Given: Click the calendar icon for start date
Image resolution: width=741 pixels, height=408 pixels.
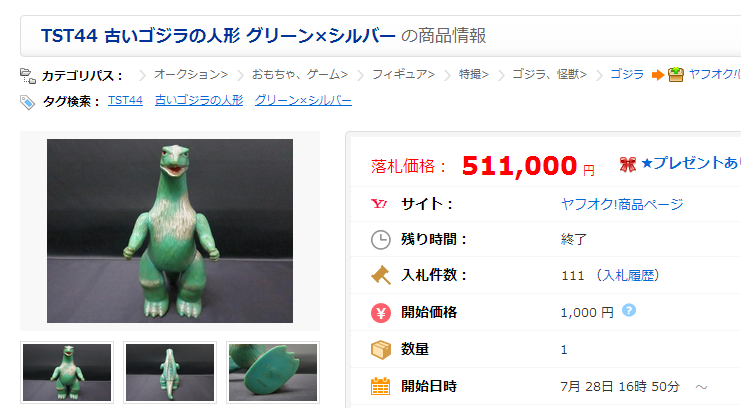Looking at the screenshot, I should pos(380,386).
